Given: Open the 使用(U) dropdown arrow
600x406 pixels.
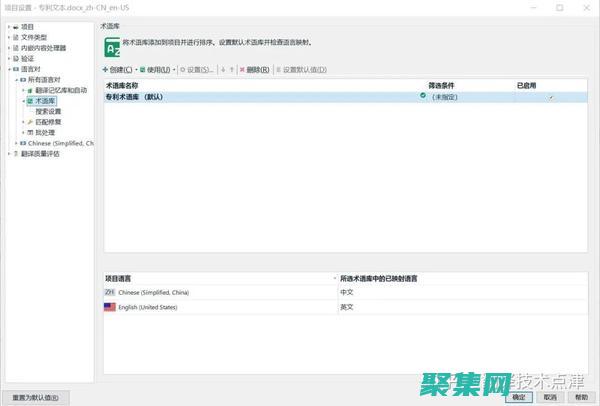Looking at the screenshot, I should pyautogui.click(x=174, y=70).
